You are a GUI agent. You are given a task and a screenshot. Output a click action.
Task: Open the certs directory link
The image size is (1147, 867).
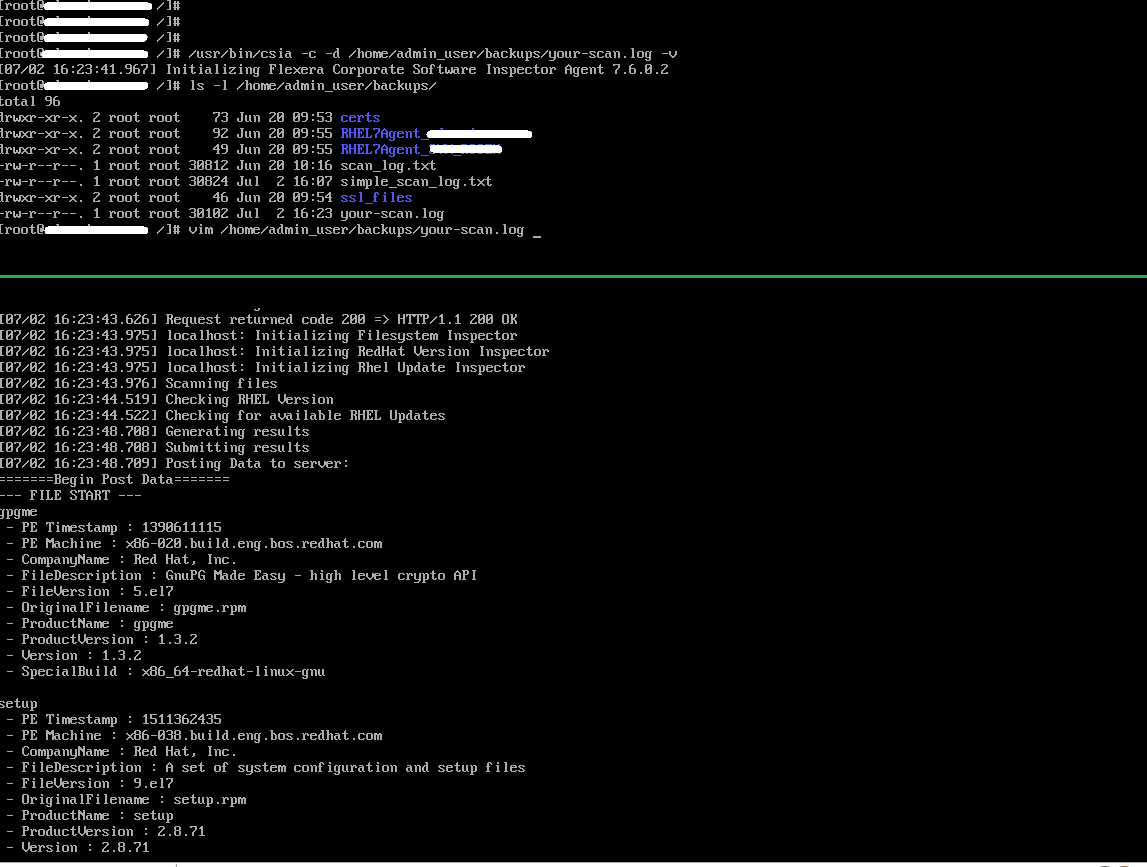pyautogui.click(x=358, y=117)
